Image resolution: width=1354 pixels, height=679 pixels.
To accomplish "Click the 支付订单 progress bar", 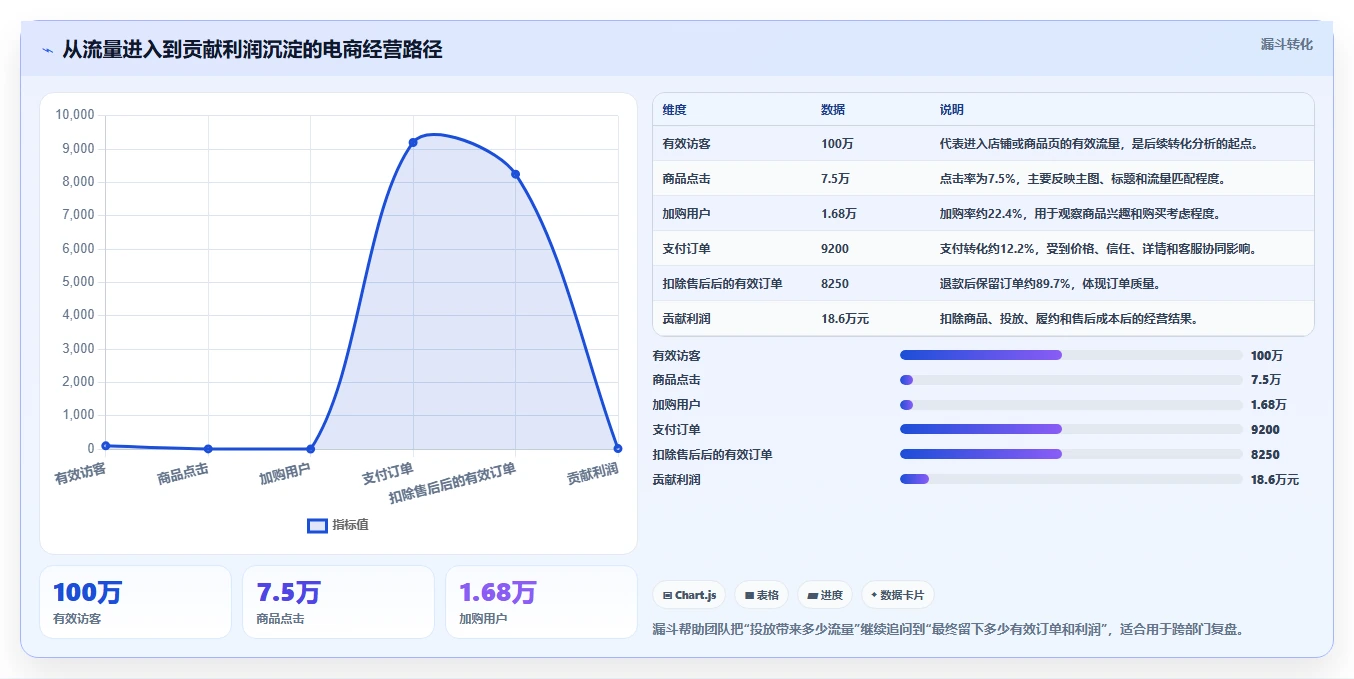I will pos(1071,429).
